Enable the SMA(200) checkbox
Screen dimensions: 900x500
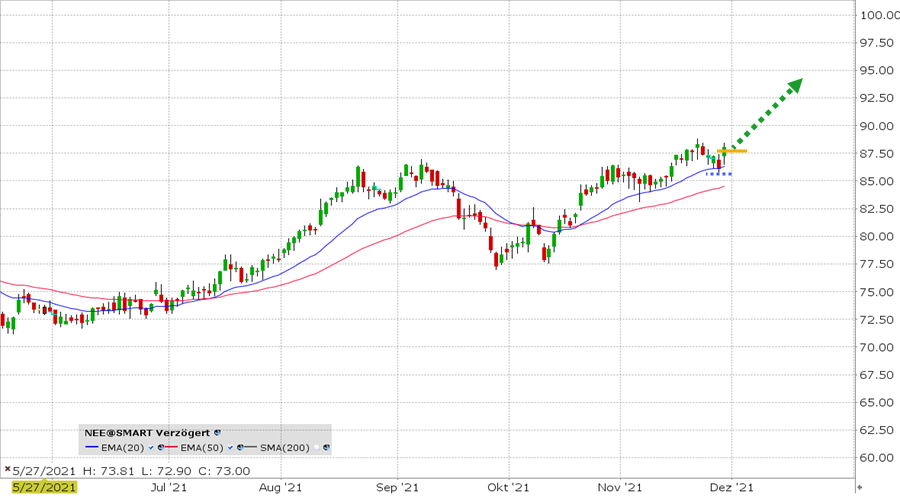point(315,447)
